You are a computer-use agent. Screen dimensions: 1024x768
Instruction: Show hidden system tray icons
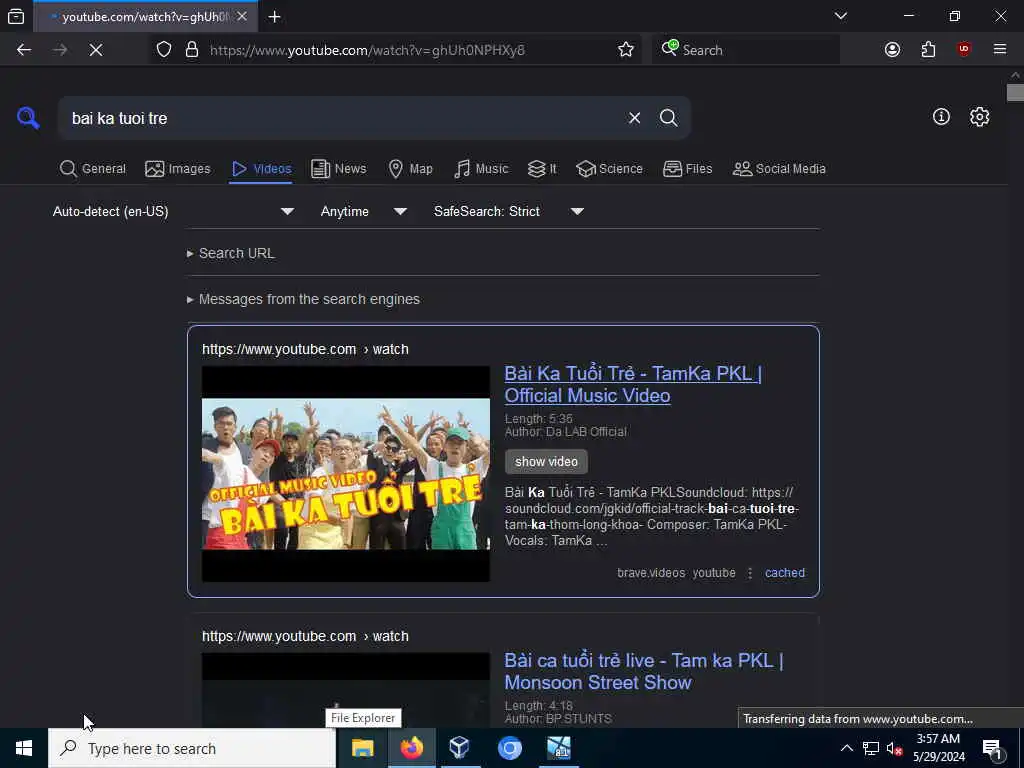click(846, 748)
